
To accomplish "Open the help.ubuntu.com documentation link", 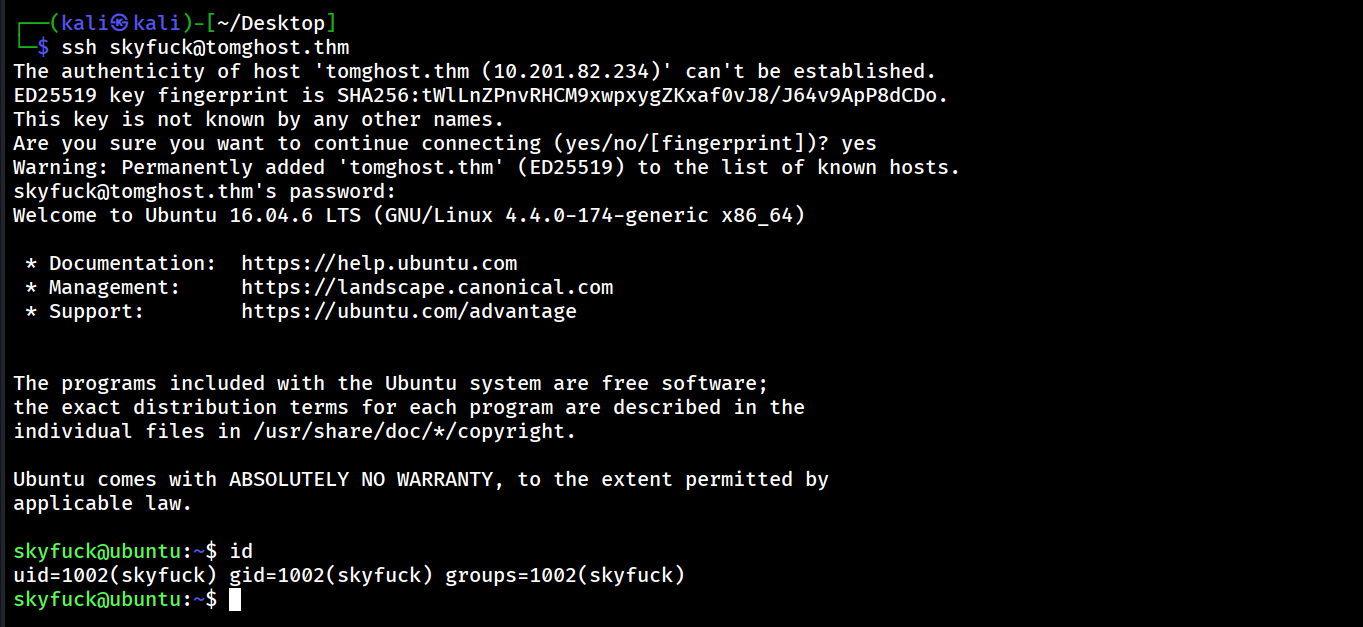I will (379, 264).
